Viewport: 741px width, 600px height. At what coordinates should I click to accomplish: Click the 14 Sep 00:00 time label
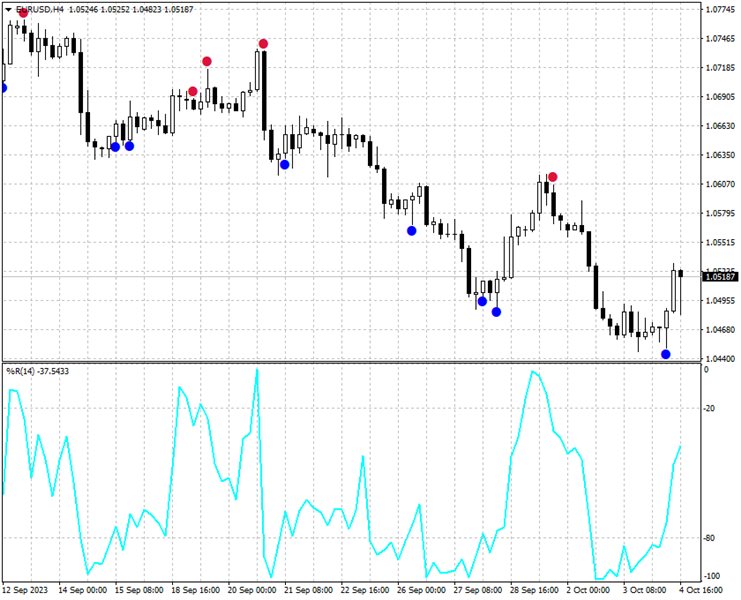[82, 590]
